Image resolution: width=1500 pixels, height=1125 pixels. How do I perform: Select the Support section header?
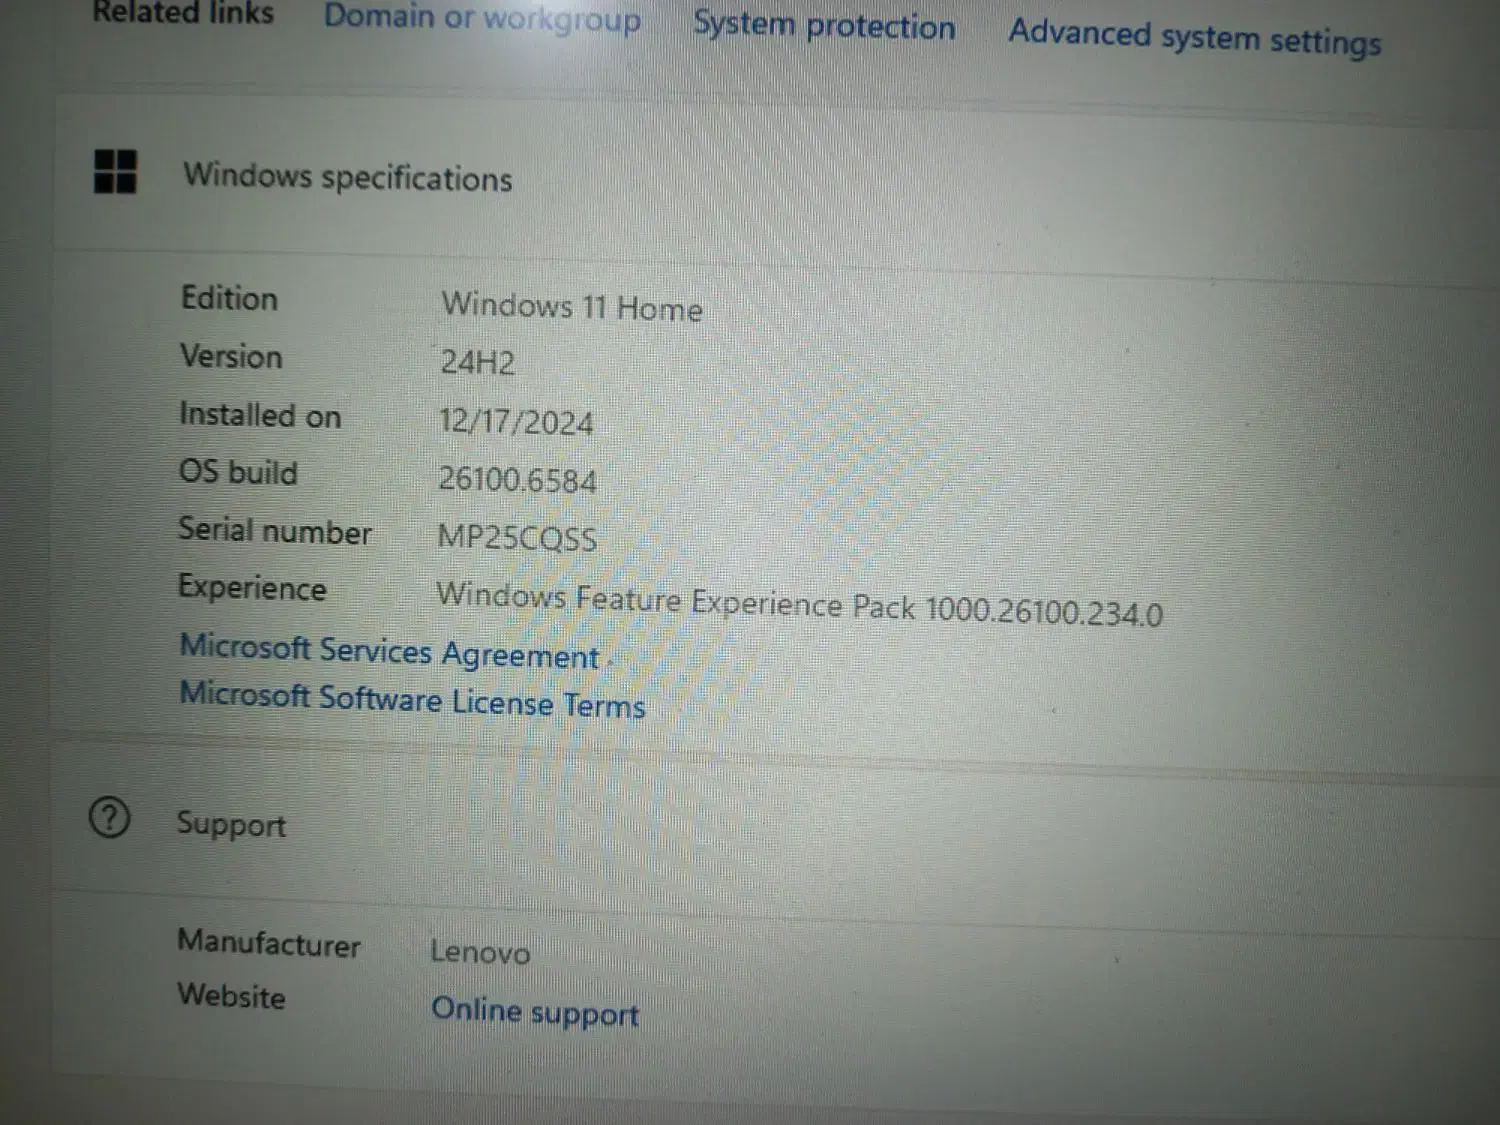[231, 825]
